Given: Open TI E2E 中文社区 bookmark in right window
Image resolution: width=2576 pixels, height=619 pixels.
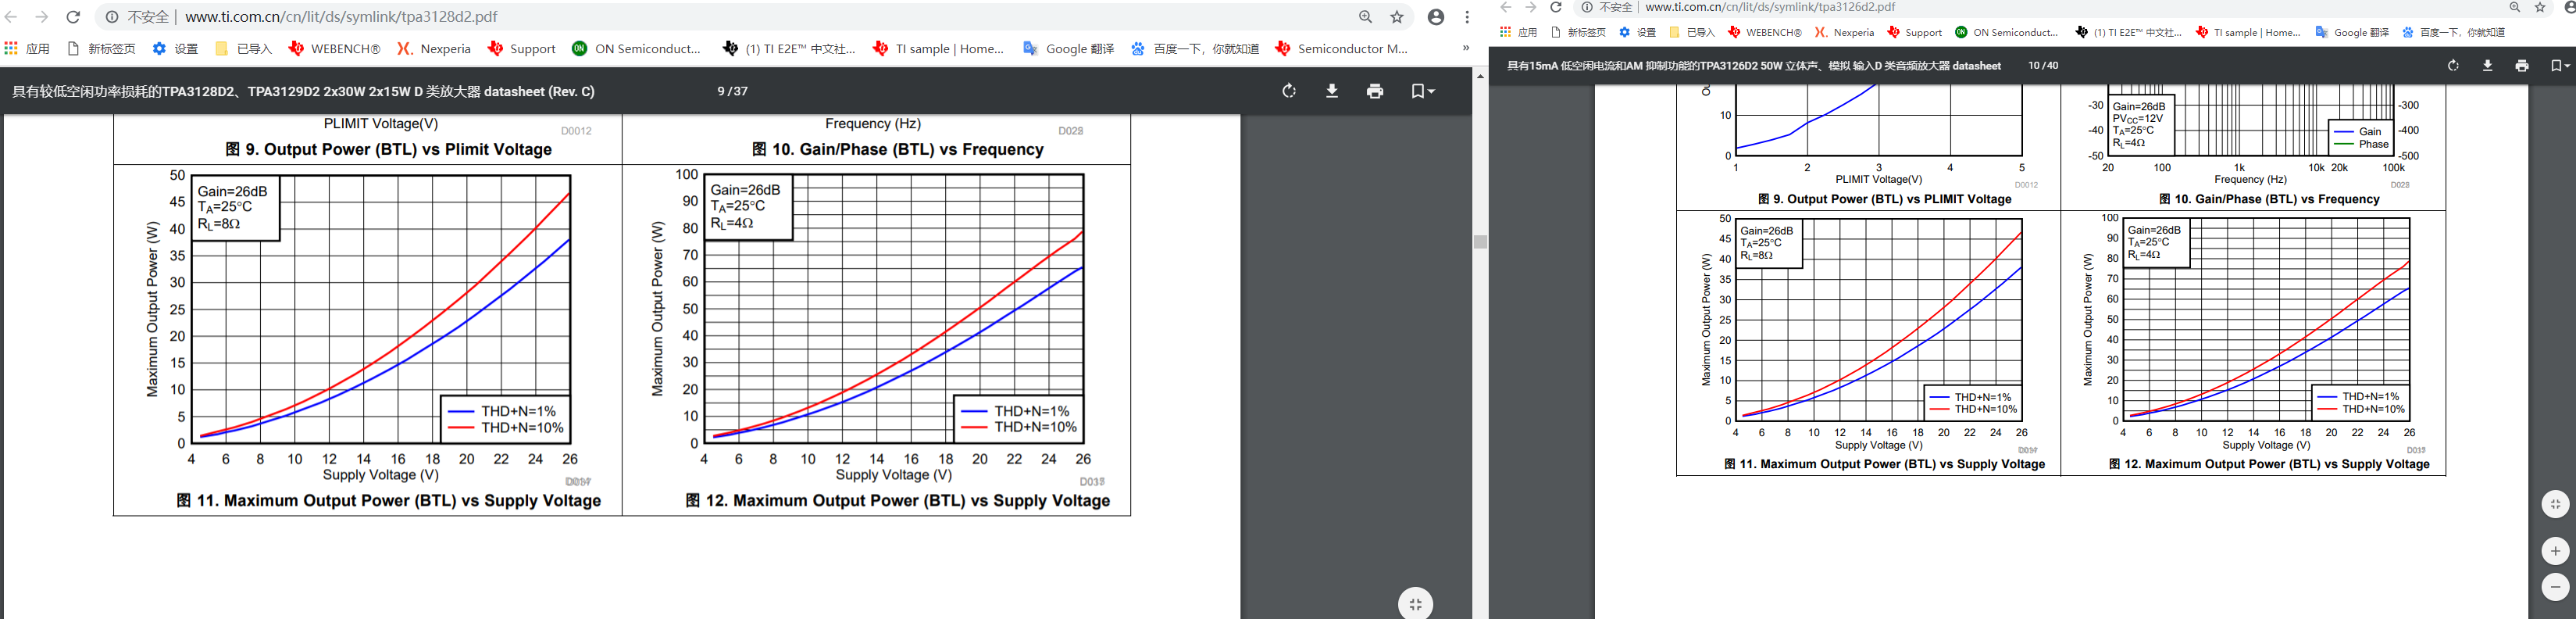Looking at the screenshot, I should pyautogui.click(x=2128, y=32).
